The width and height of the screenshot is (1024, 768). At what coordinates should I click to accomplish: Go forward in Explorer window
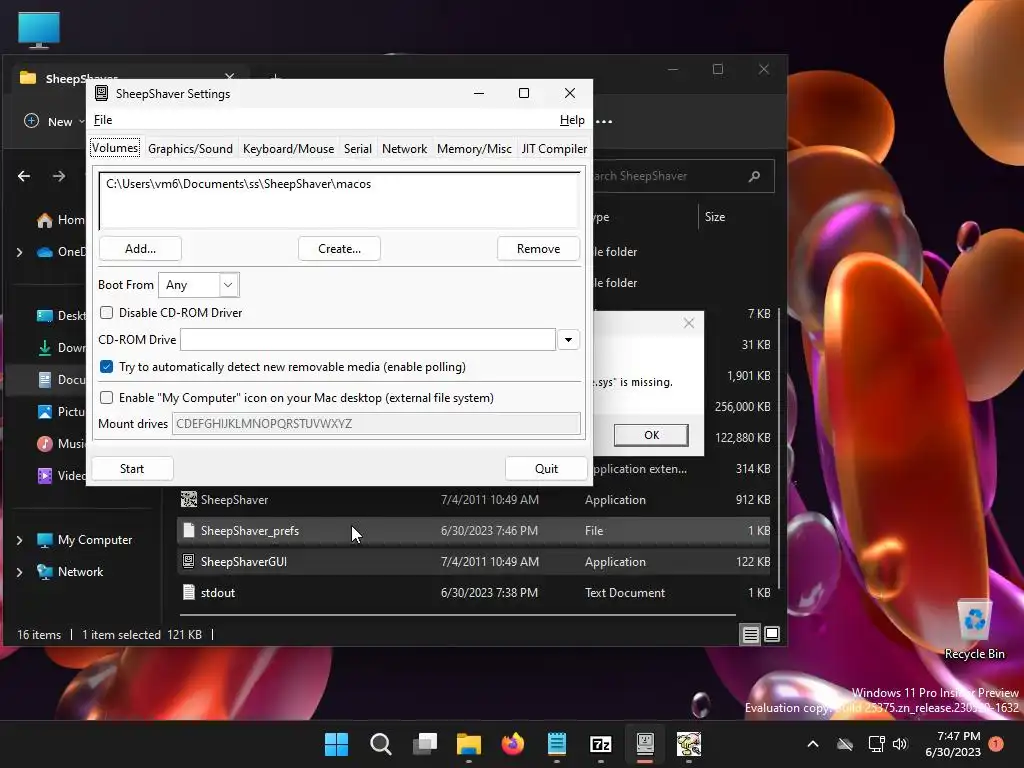tap(59, 176)
